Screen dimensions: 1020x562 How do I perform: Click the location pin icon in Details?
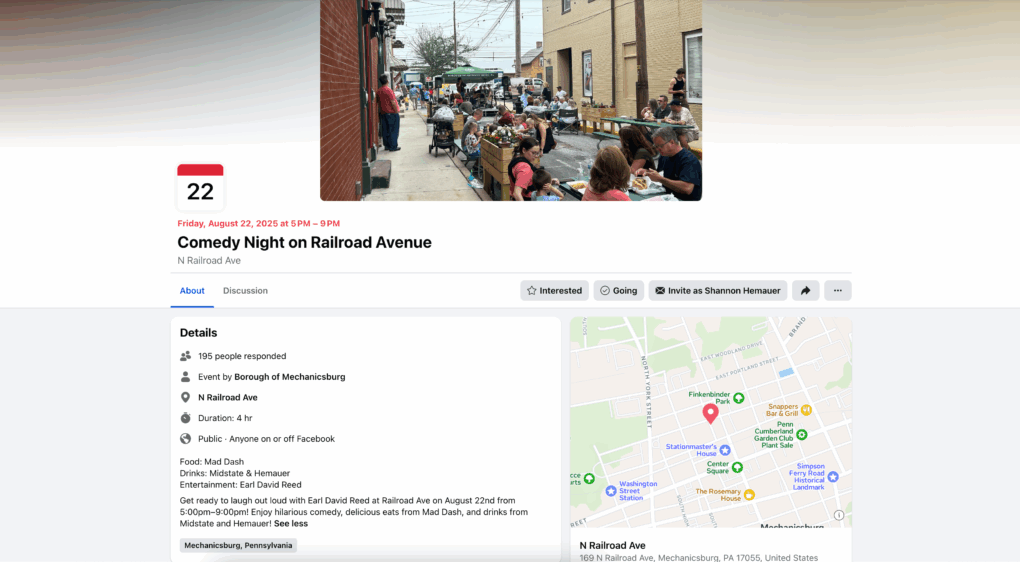pyautogui.click(x=185, y=397)
